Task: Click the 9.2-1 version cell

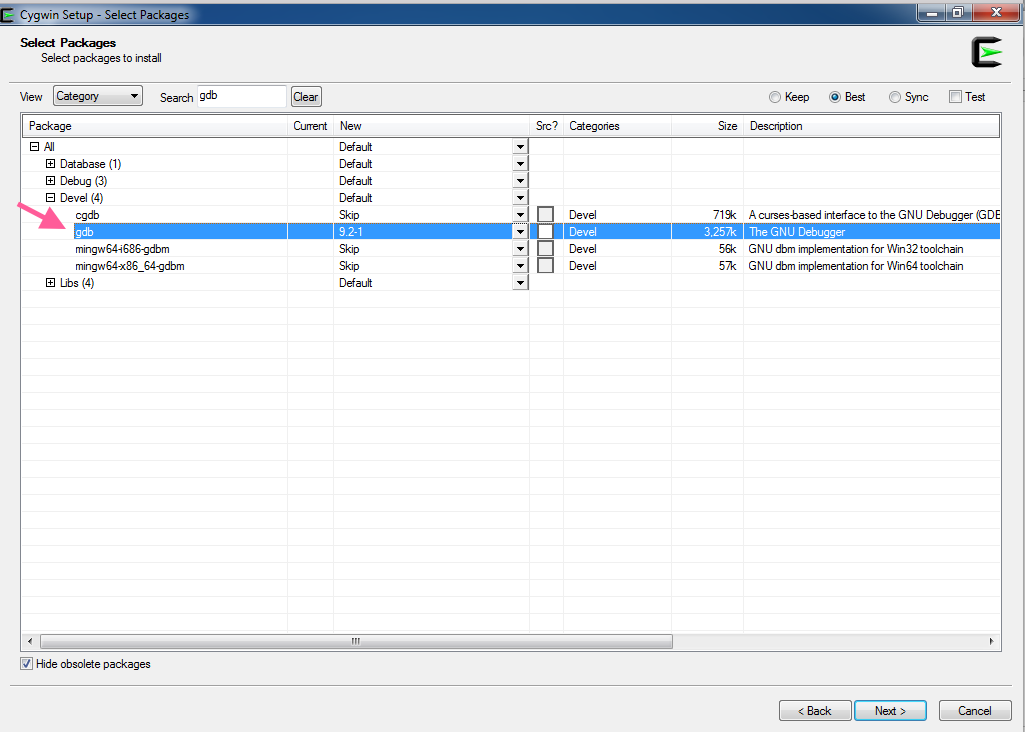Action: [x=350, y=231]
